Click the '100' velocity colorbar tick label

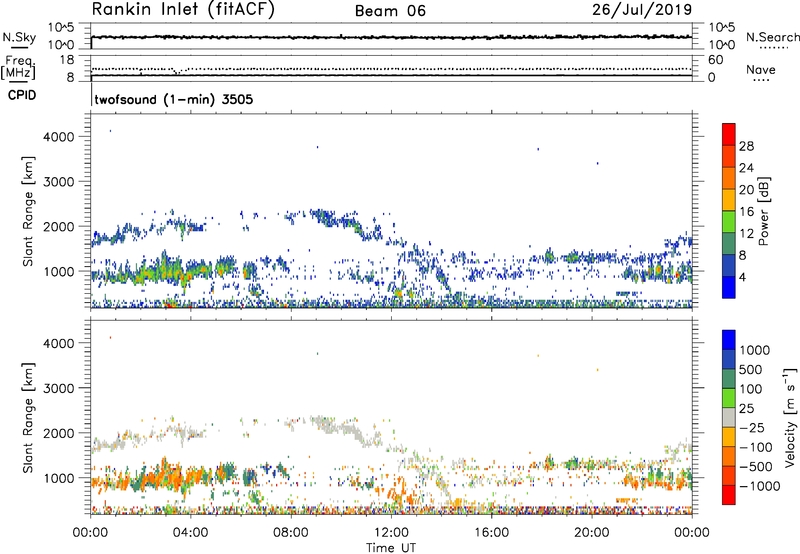(x=751, y=389)
